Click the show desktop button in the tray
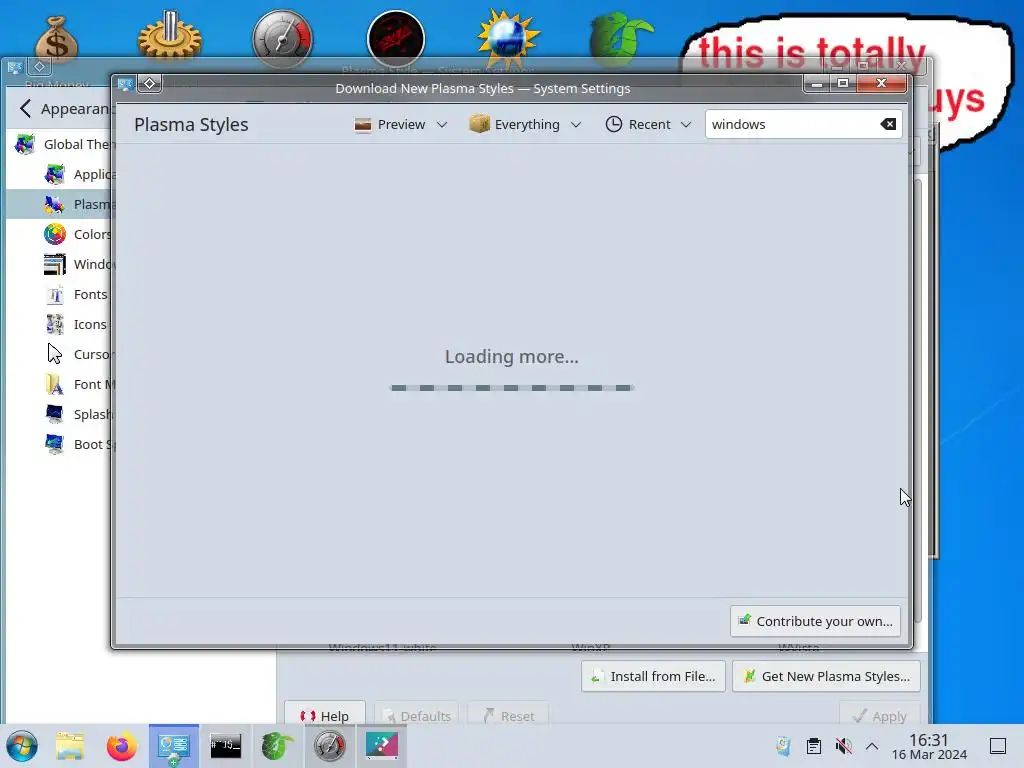1024x768 pixels. click(x=998, y=746)
